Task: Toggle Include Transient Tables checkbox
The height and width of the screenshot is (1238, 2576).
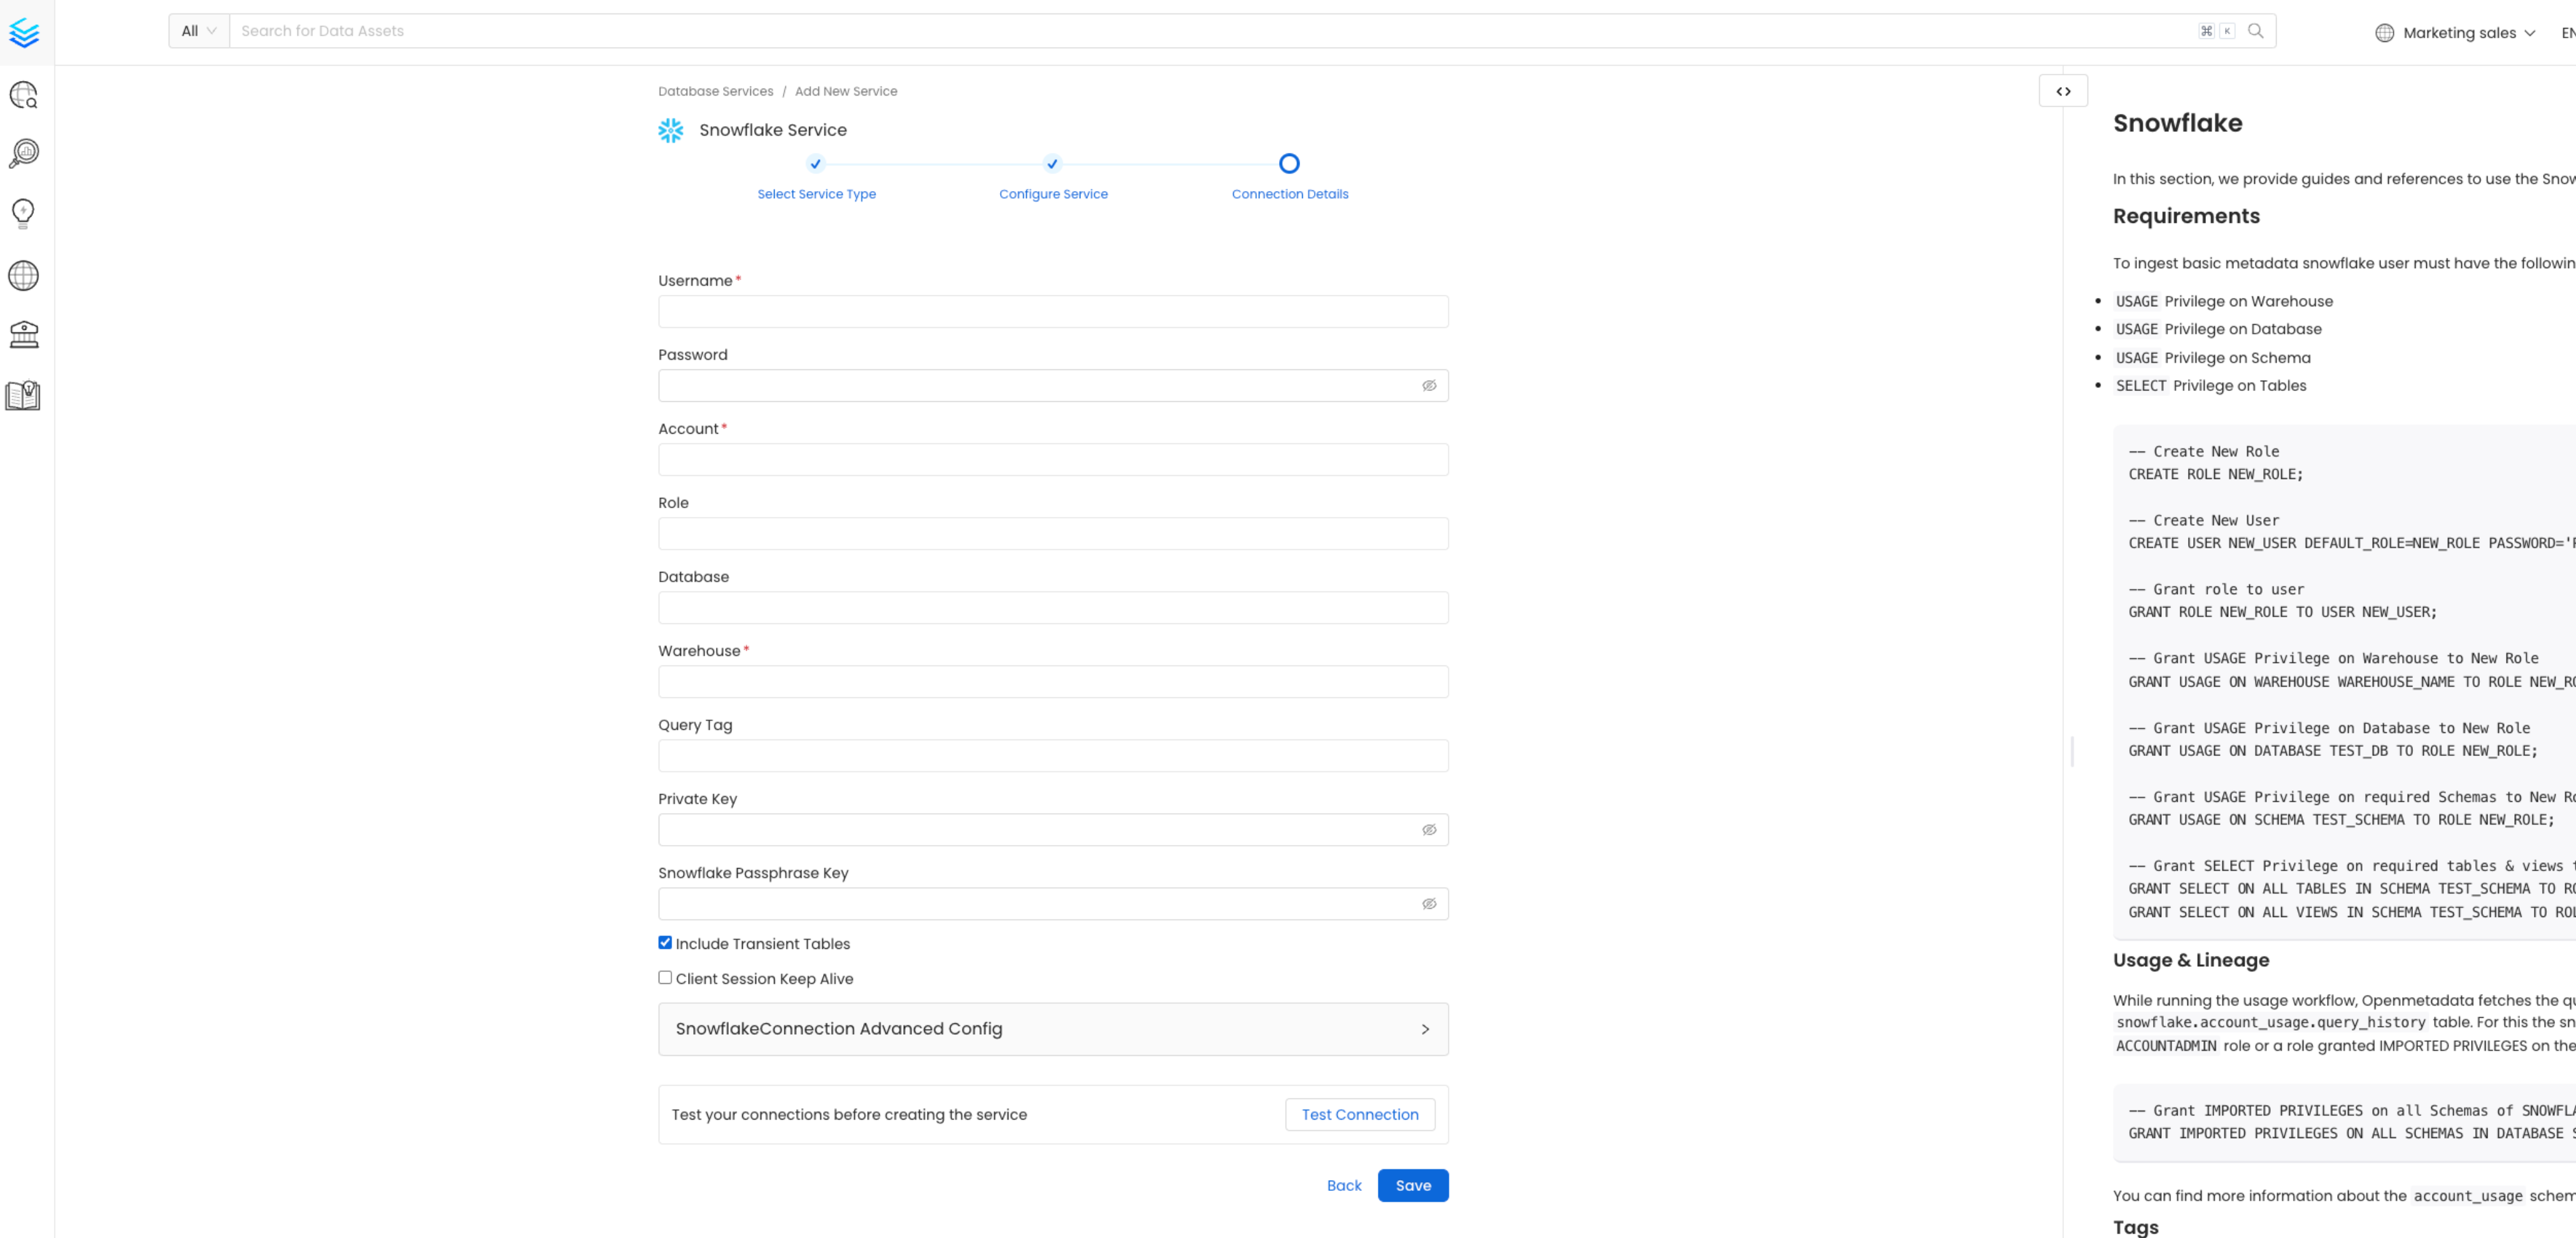Action: (665, 942)
